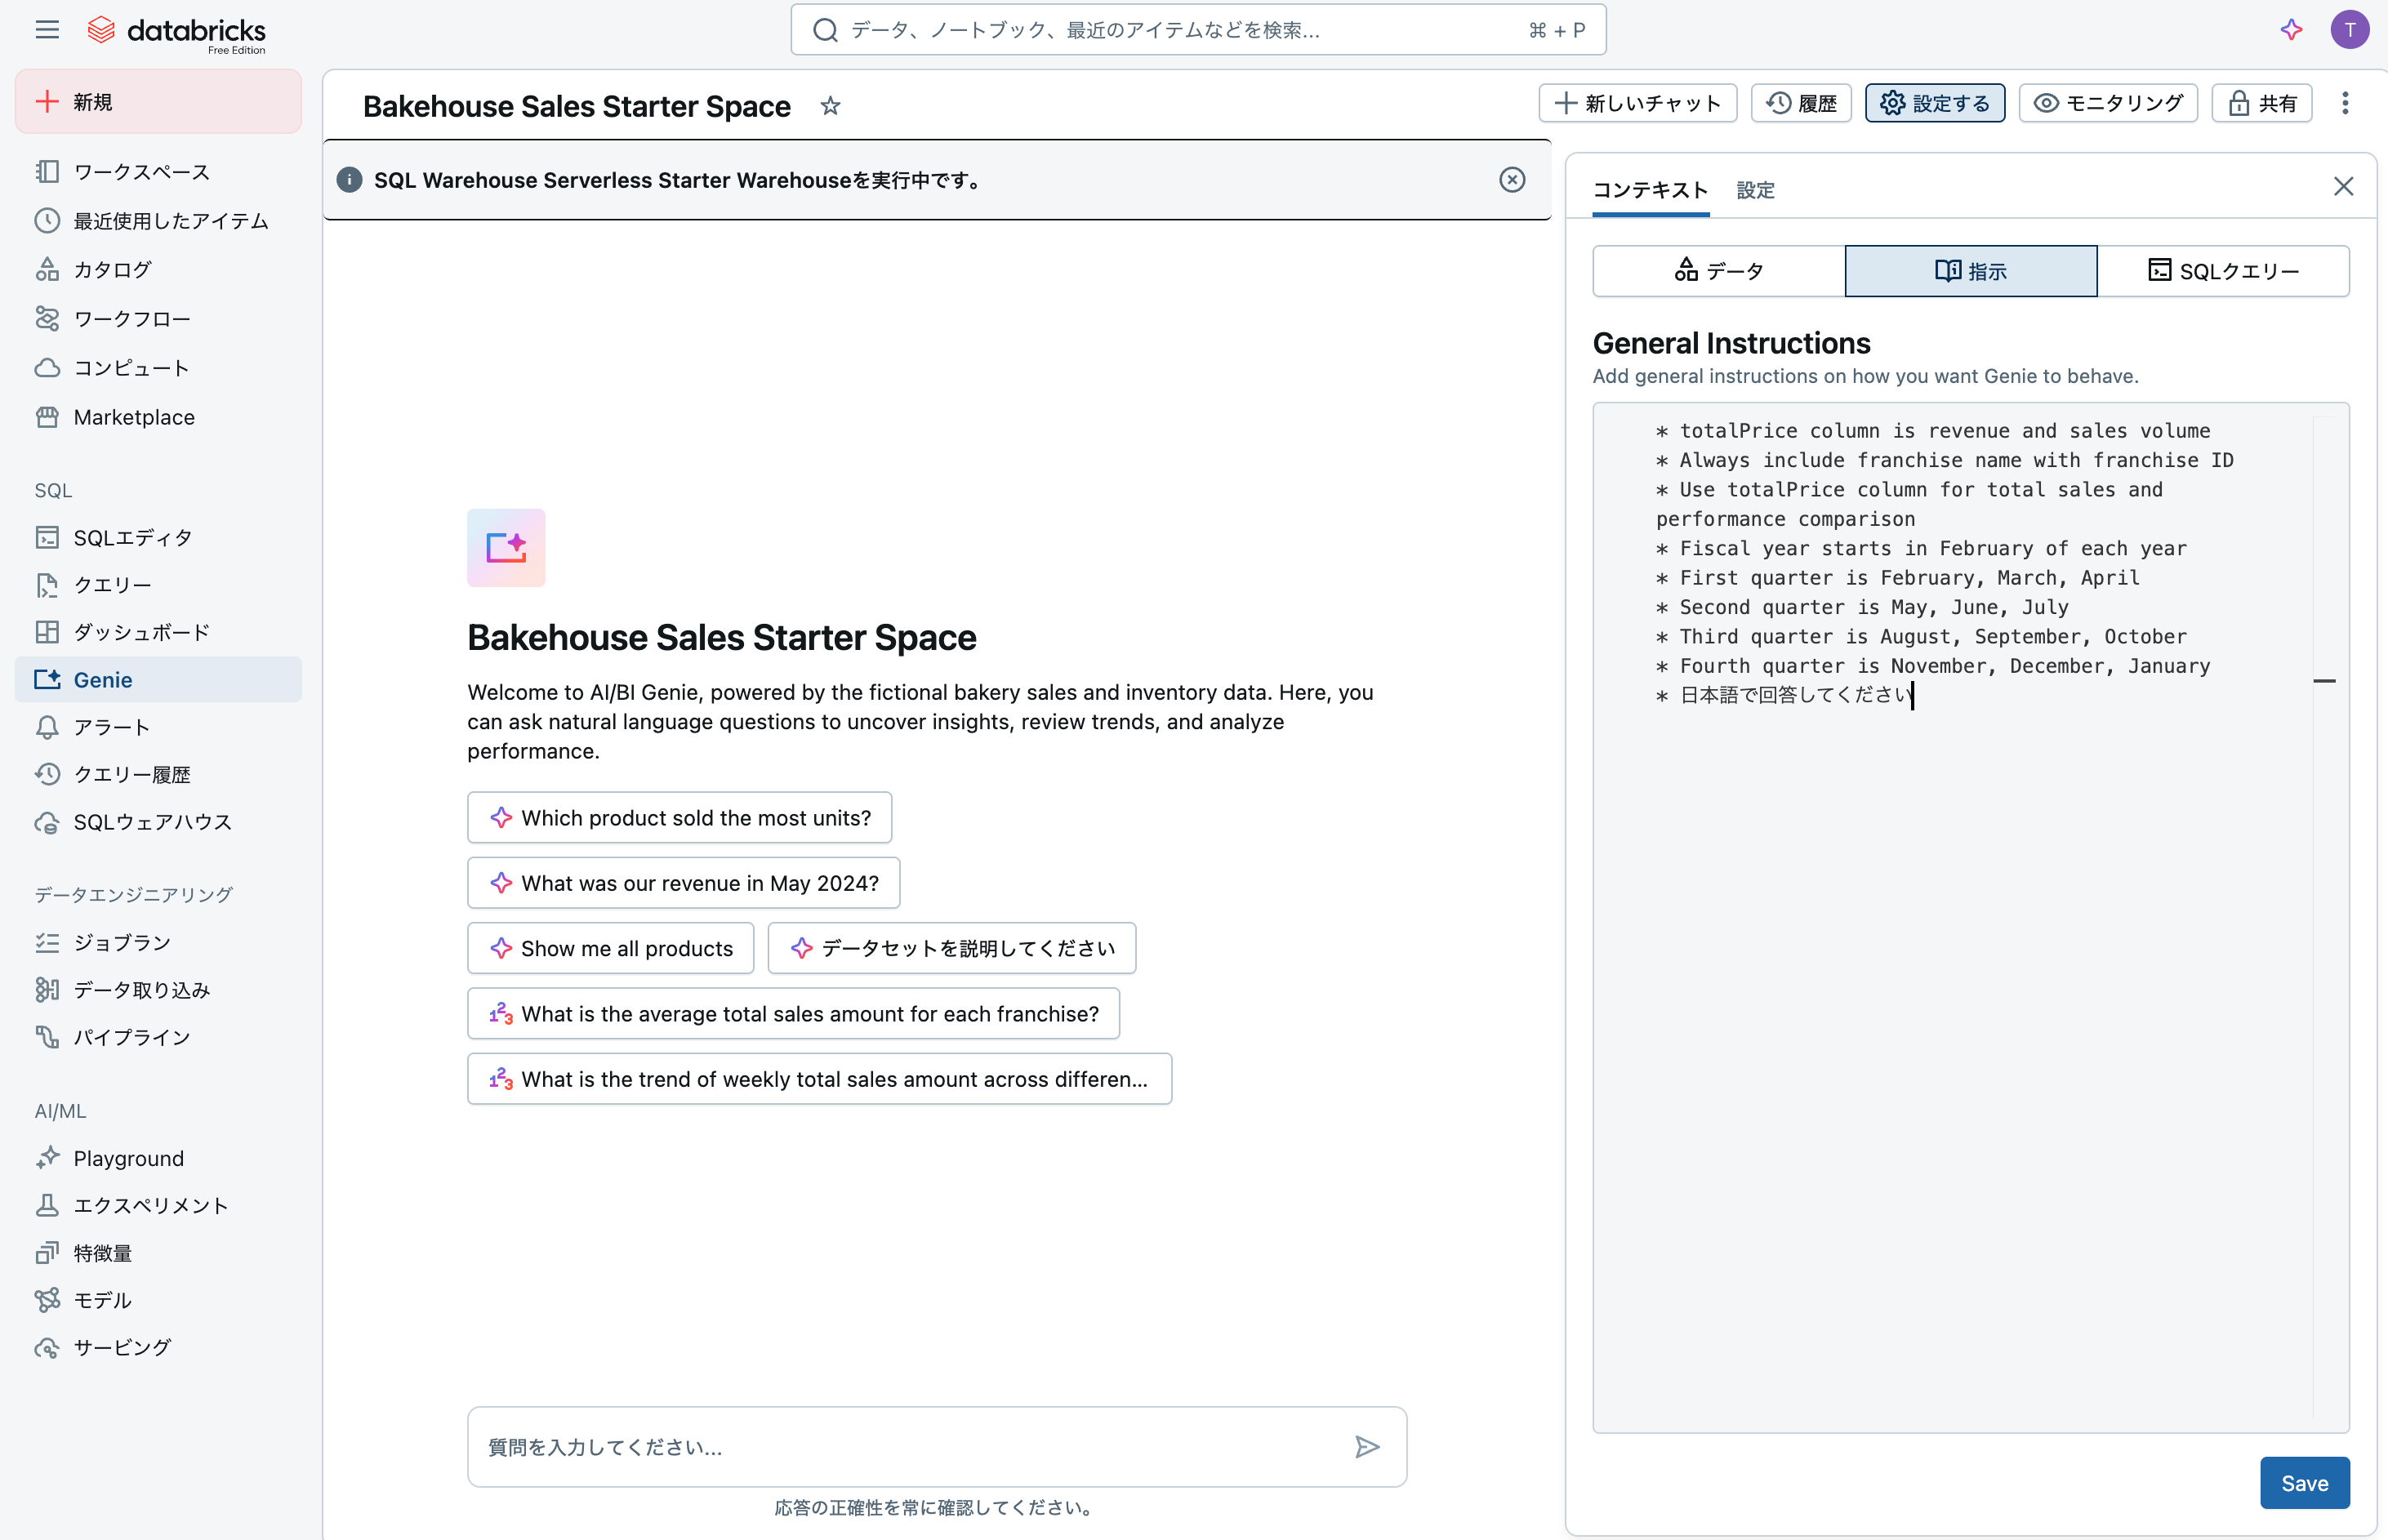Choose データセットを説明してください suggestion
2388x1540 pixels.
[951, 948]
